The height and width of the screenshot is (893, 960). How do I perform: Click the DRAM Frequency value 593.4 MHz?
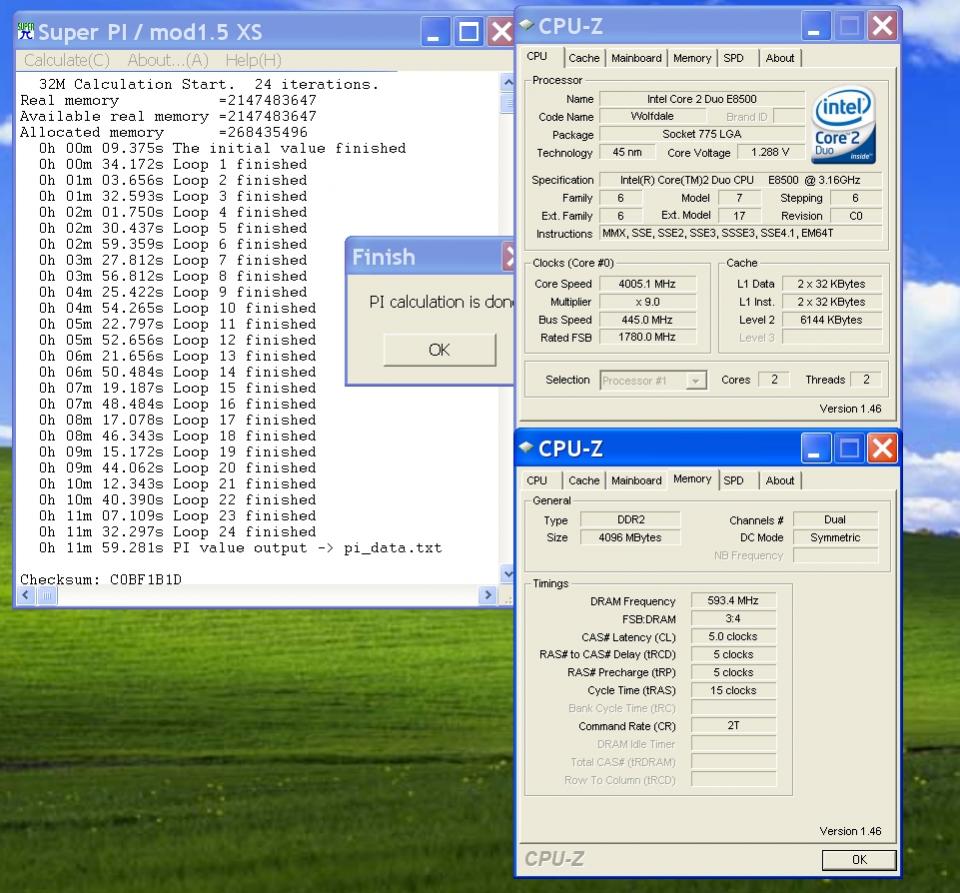[733, 601]
